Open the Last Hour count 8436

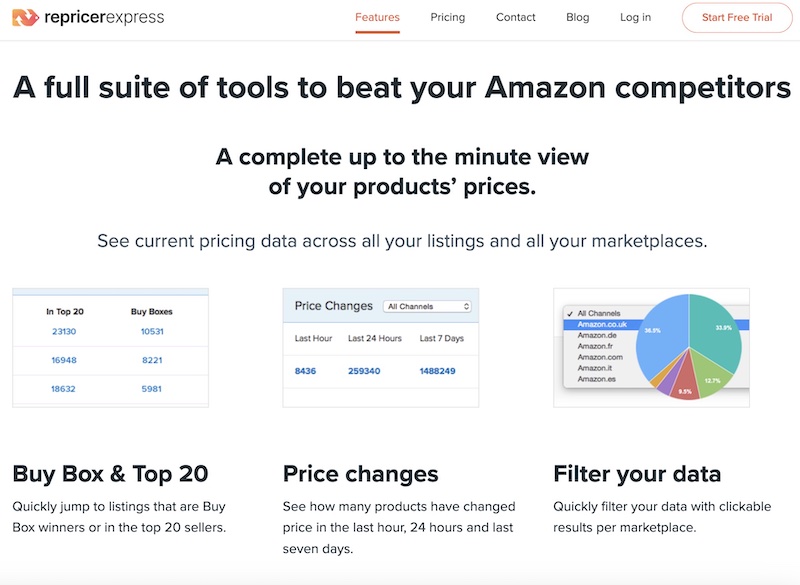305,371
